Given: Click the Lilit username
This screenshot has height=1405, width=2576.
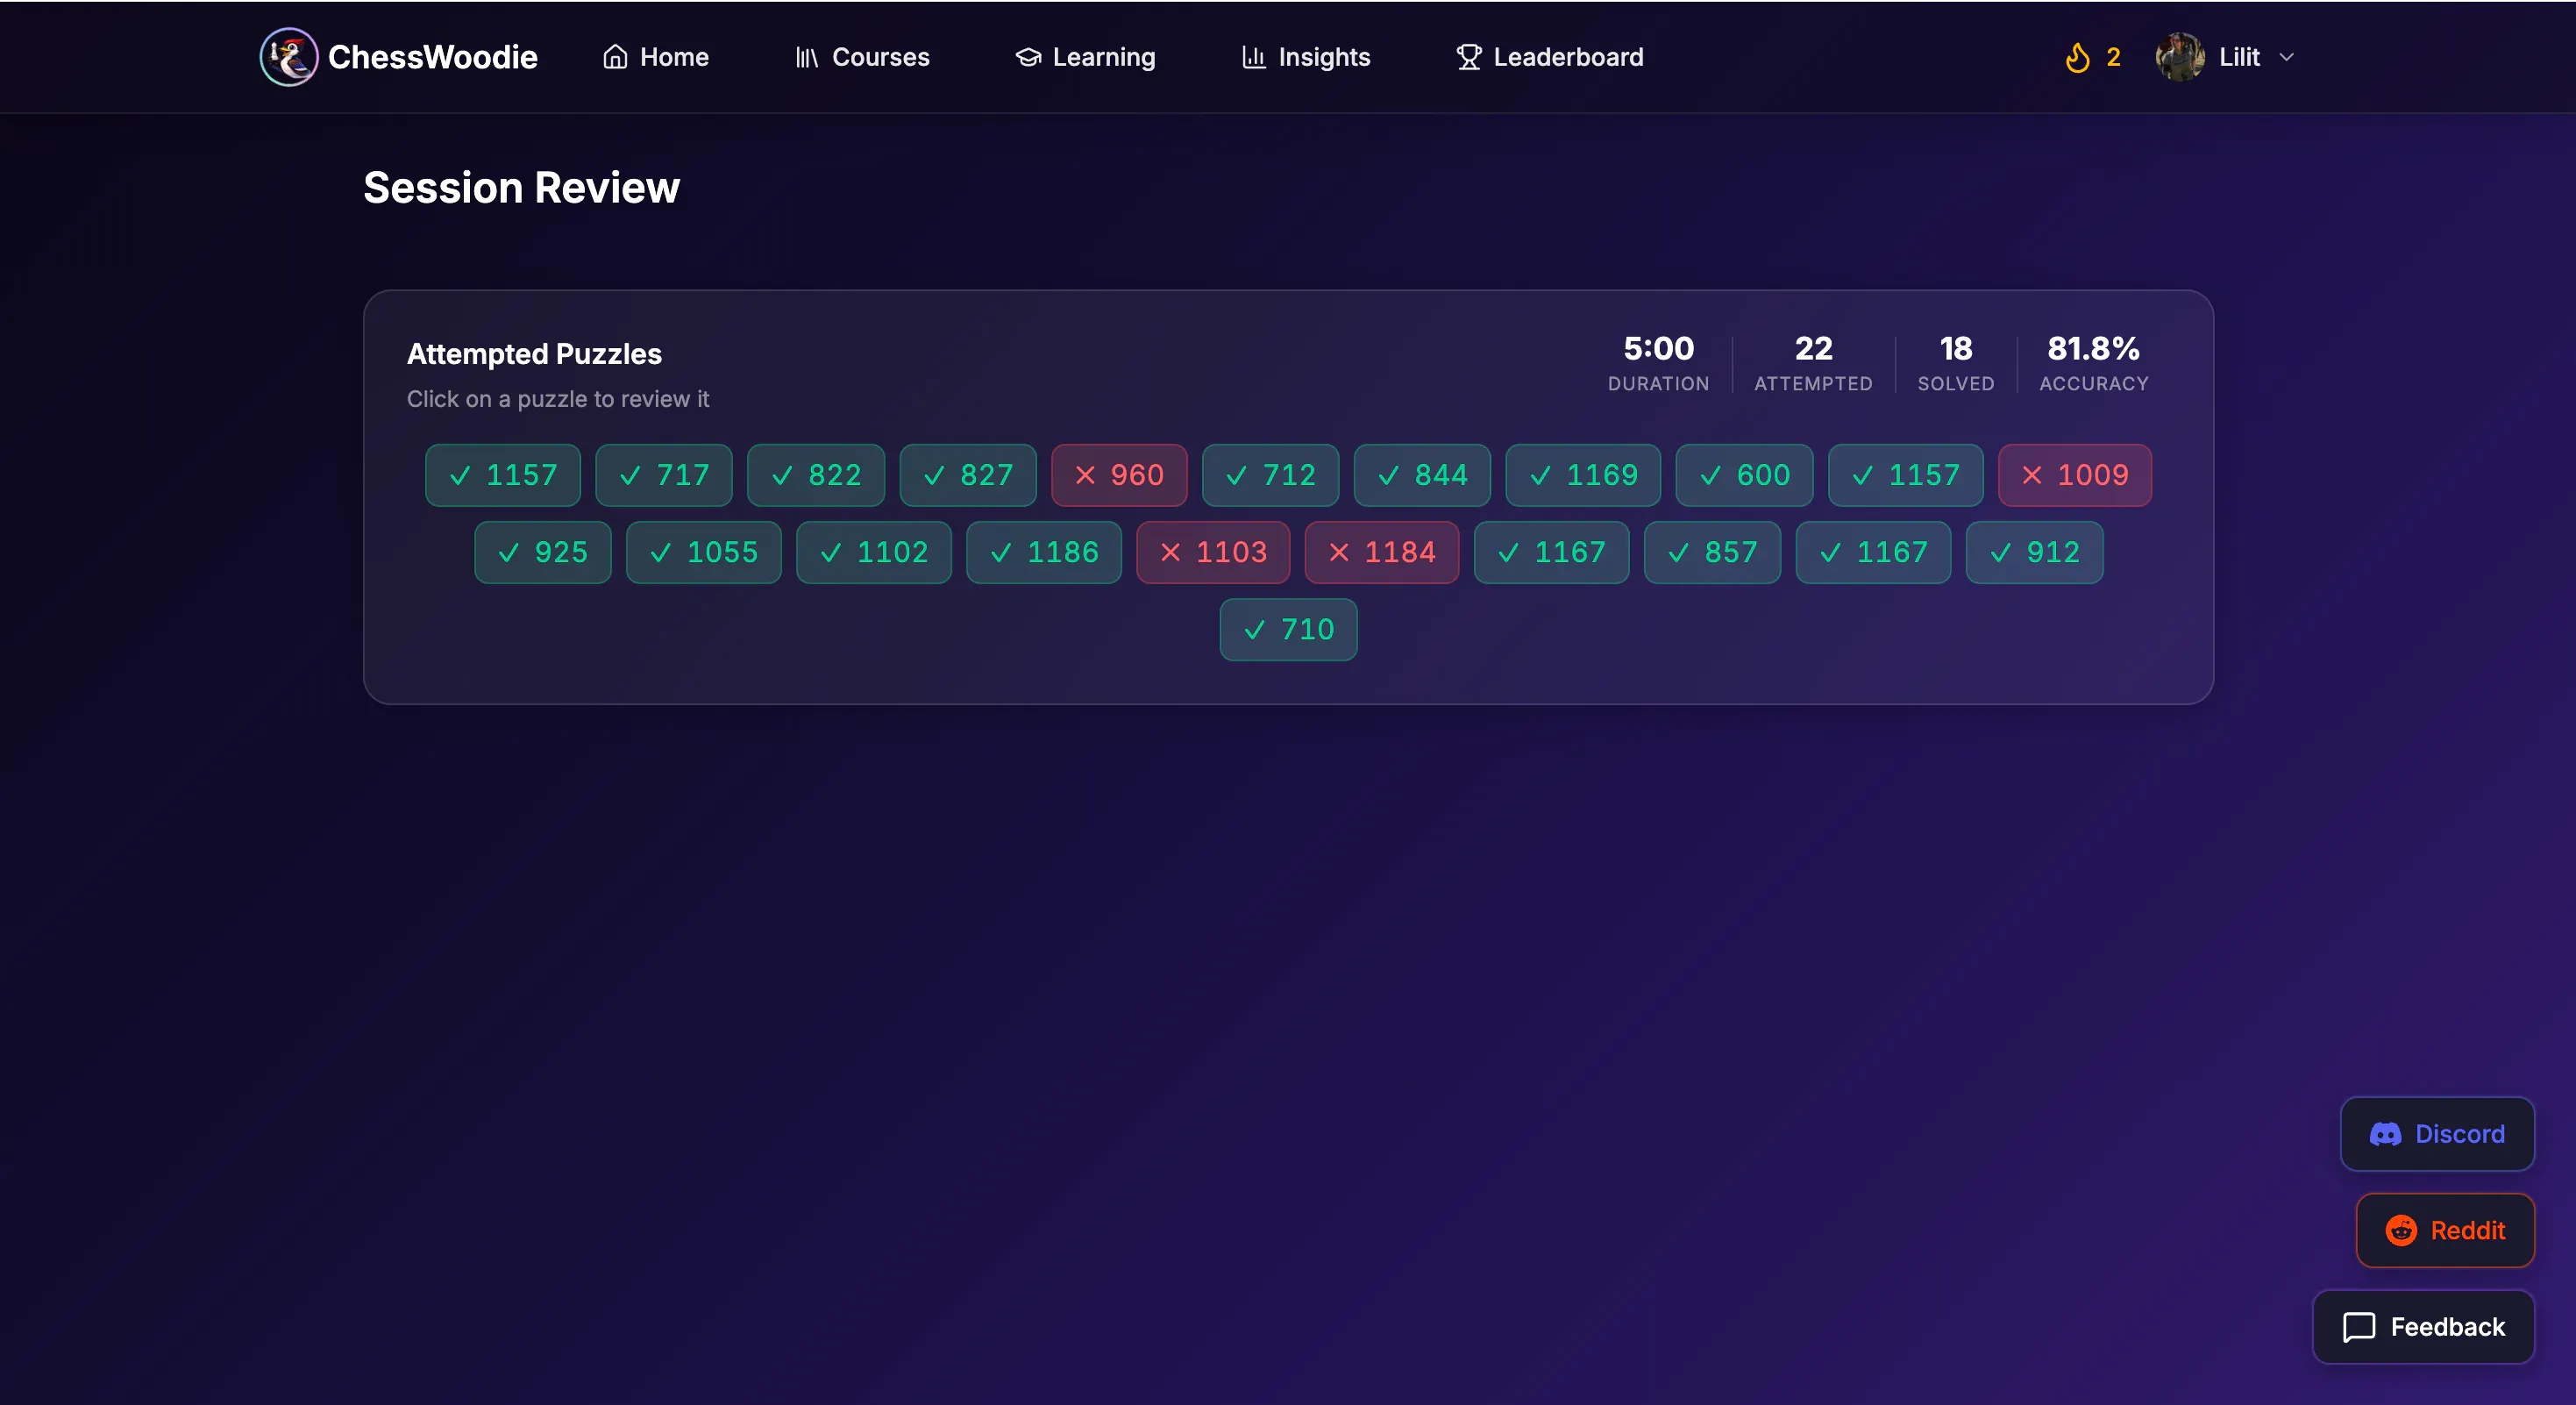Looking at the screenshot, I should click(2240, 57).
